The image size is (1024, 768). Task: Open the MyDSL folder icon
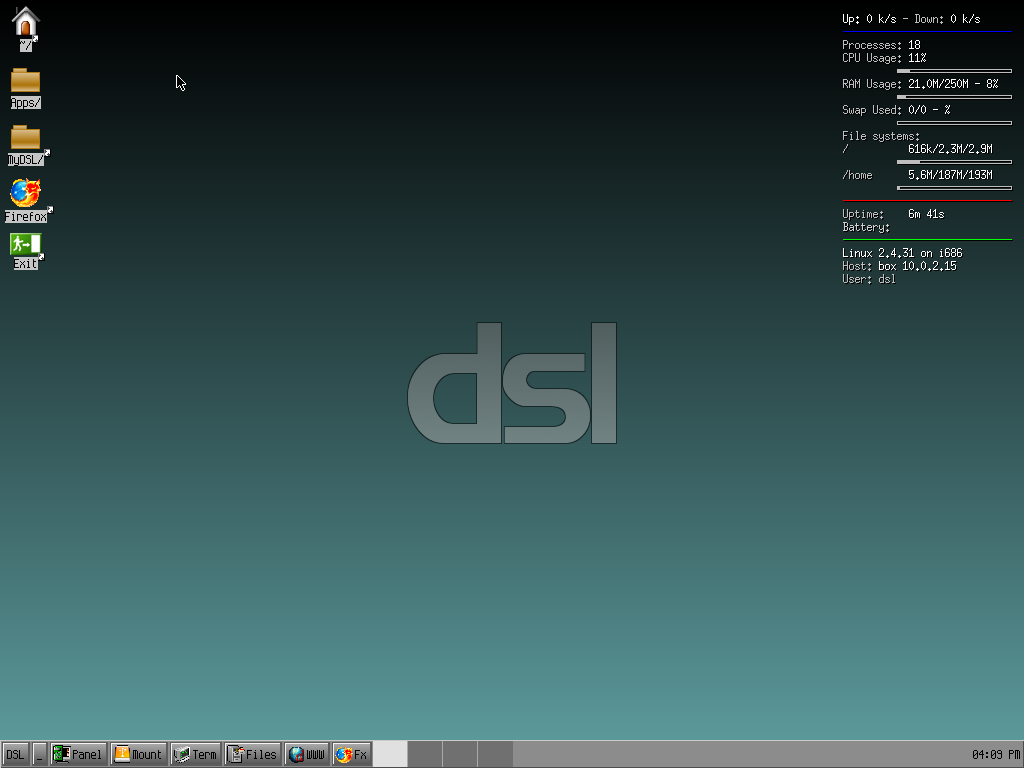(x=25, y=139)
